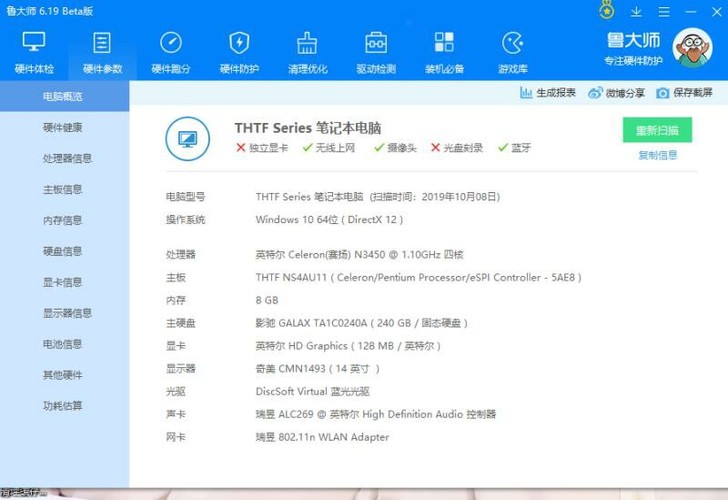The height and width of the screenshot is (500, 728).
Task: Click the Windows 10 64位 operating system value
Action: pyautogui.click(x=329, y=220)
